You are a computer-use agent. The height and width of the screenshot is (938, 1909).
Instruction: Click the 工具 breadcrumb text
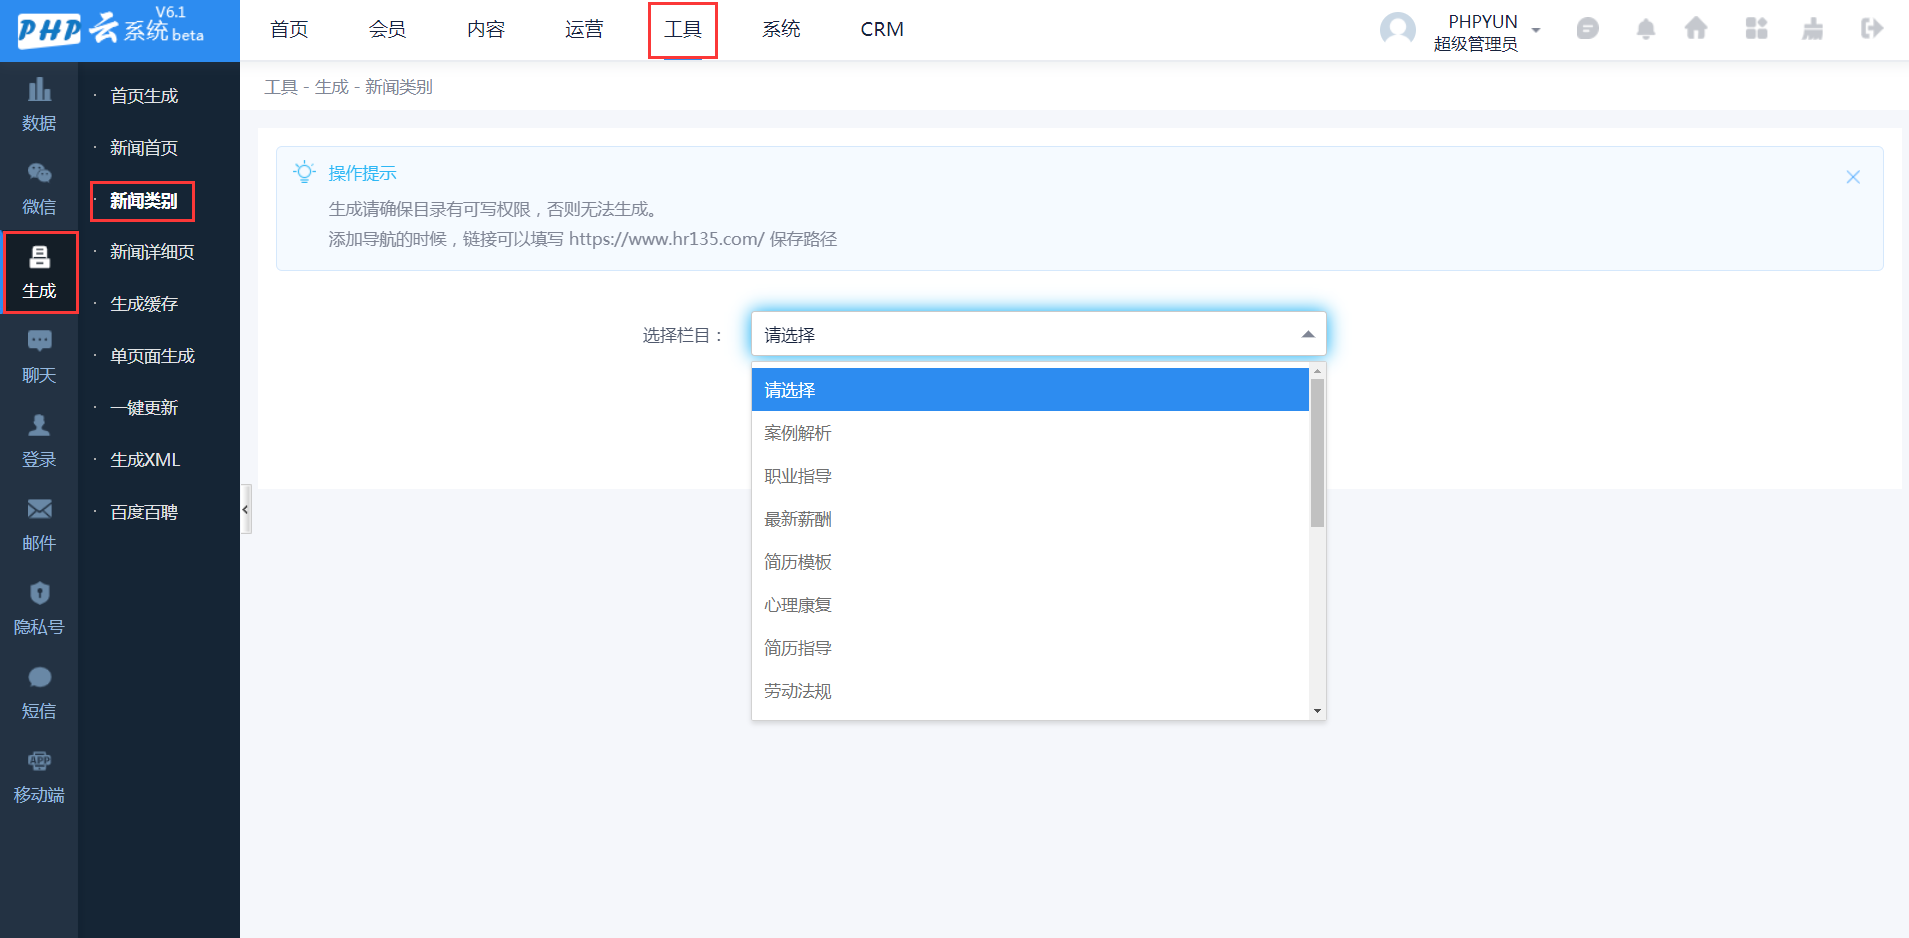[x=281, y=87]
